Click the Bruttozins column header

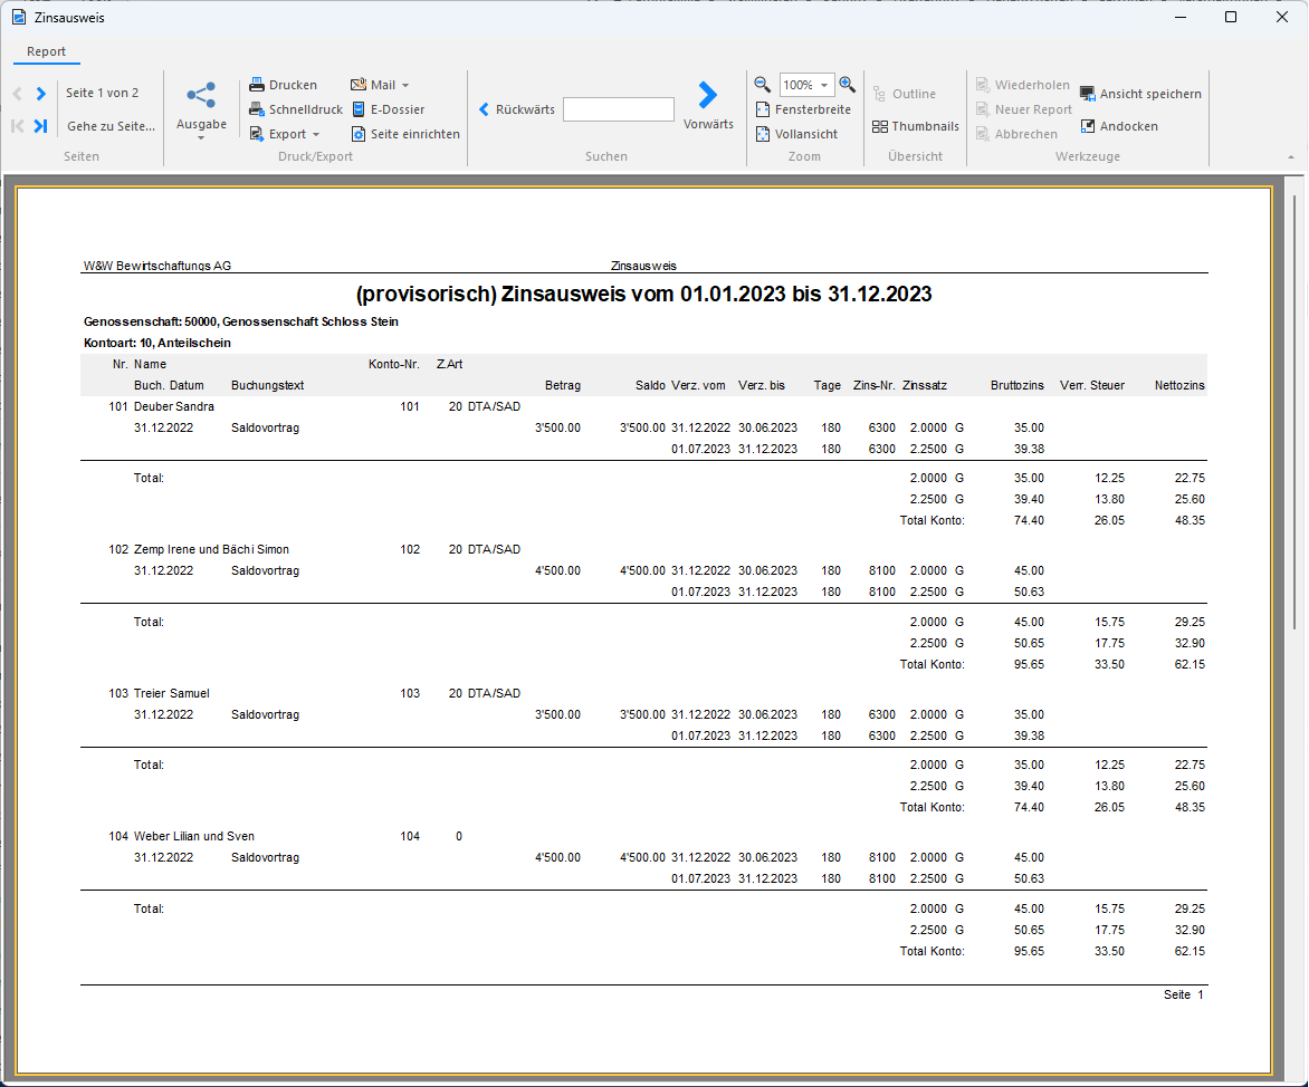coord(1017,386)
